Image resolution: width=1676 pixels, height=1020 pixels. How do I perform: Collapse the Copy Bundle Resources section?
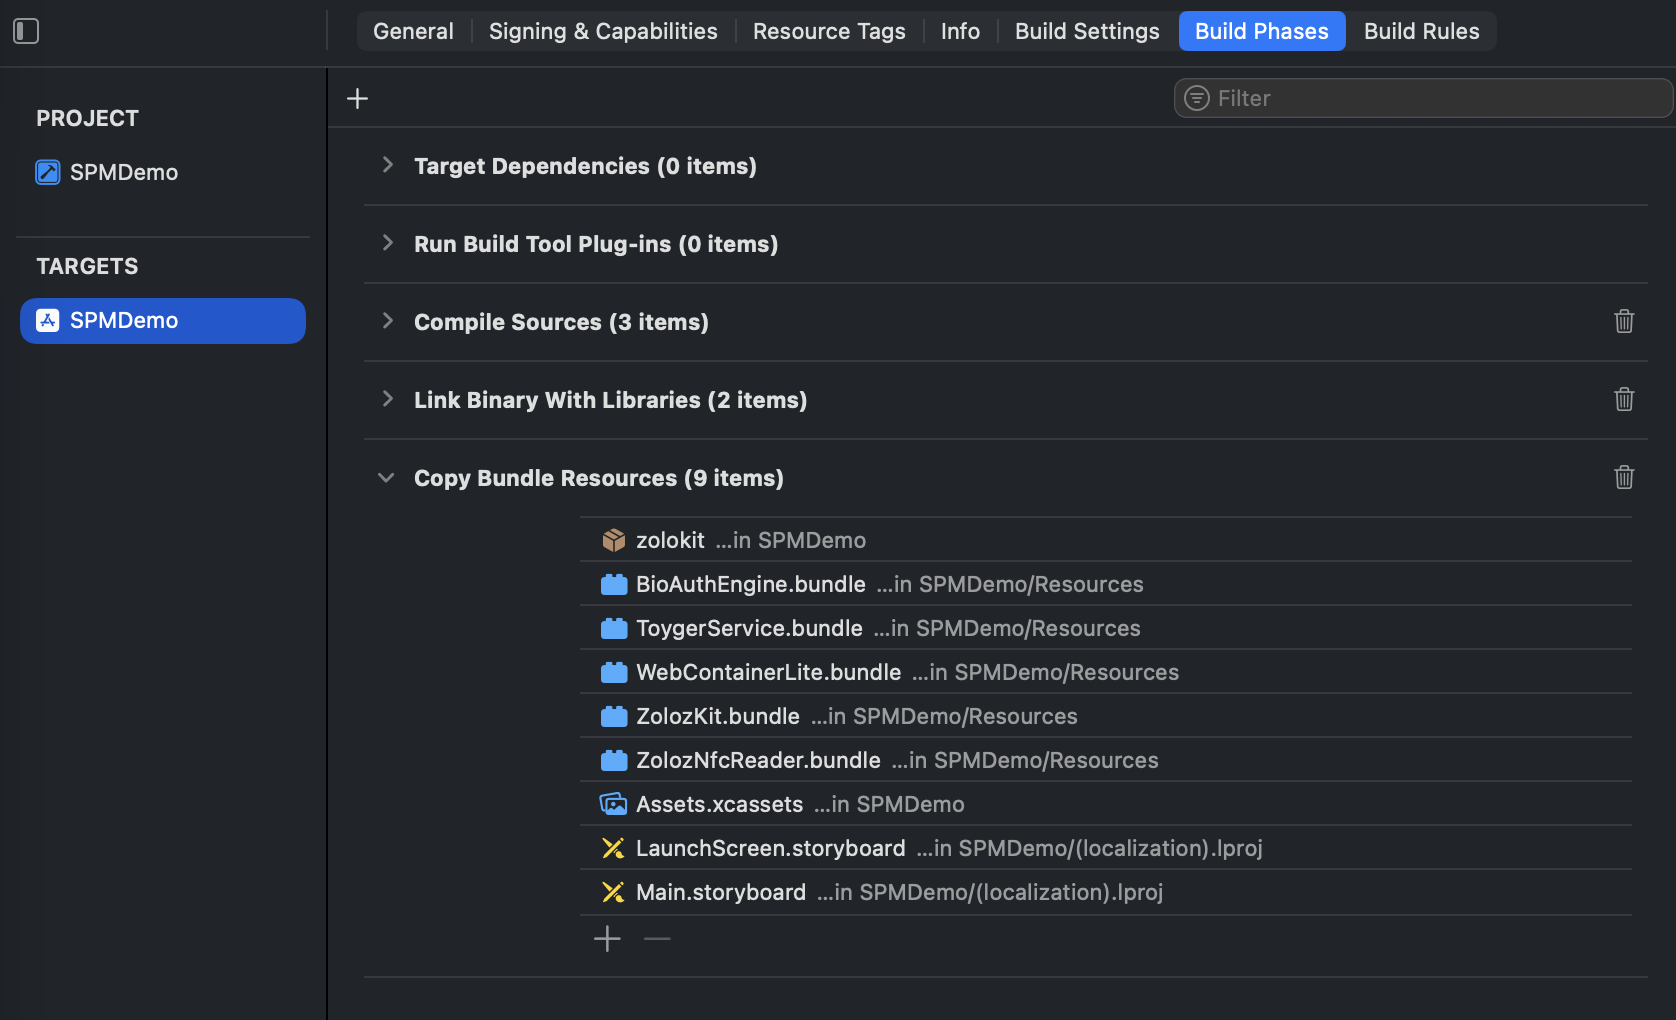click(386, 478)
